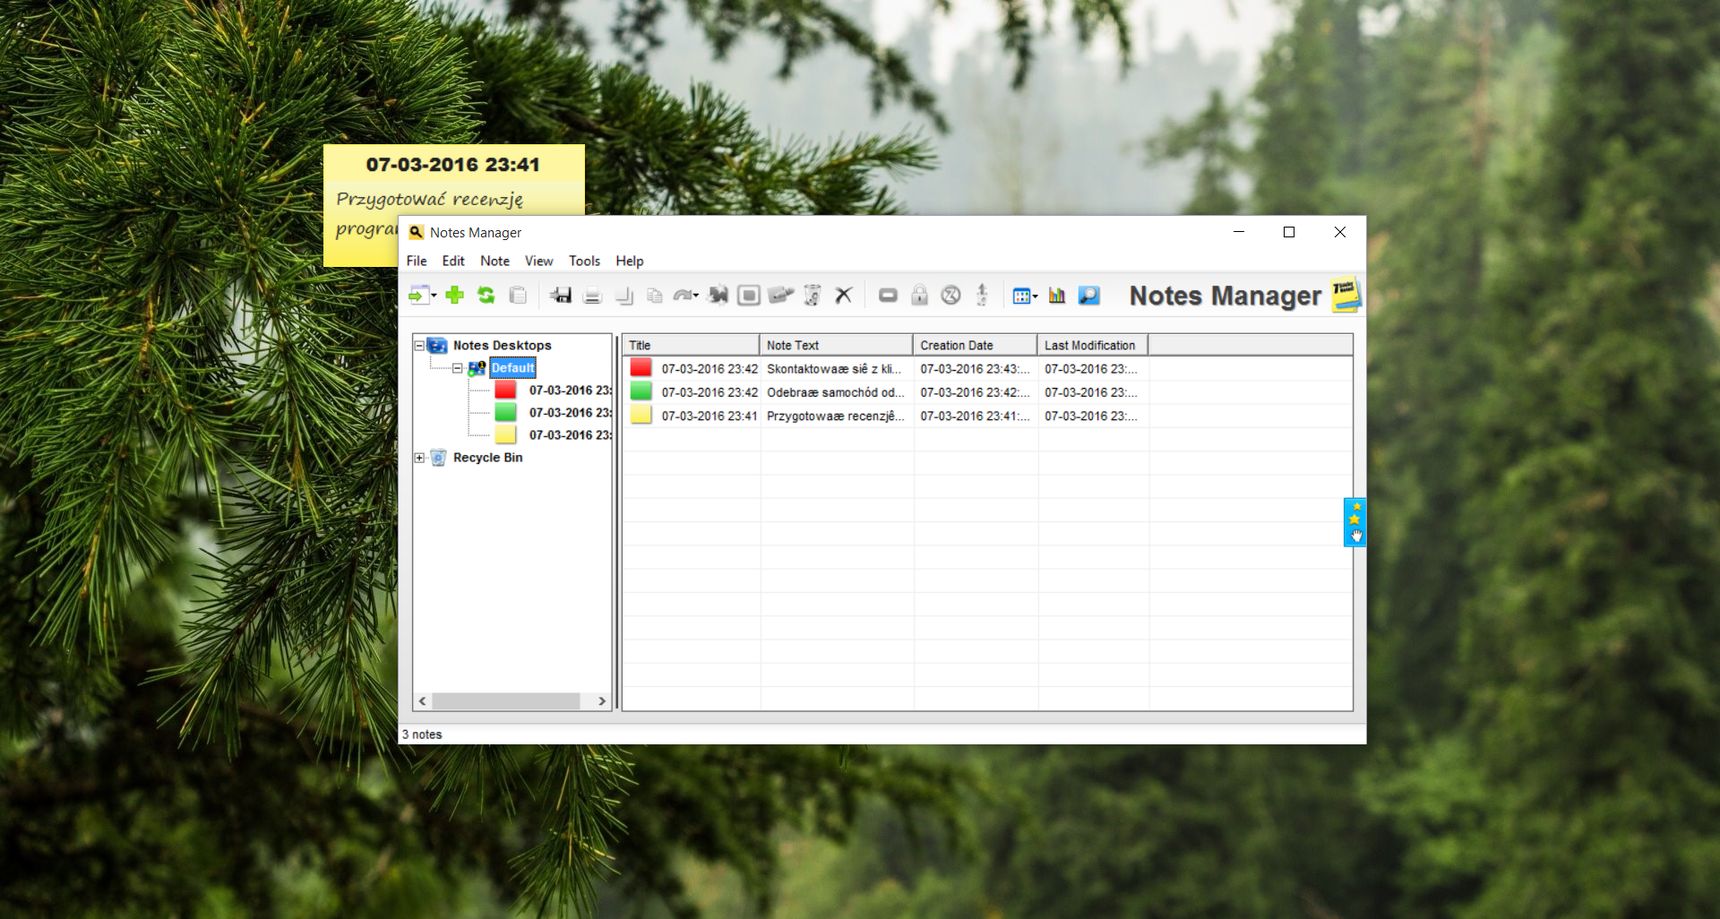Open the Help menu

(630, 261)
